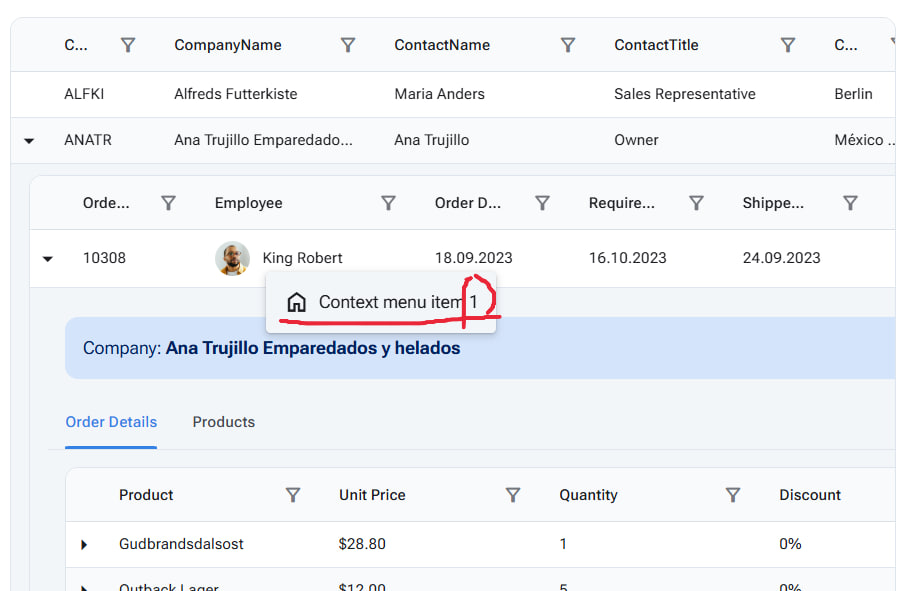Screen dimensions: 918x591
Task: Collapse order 10308 row details
Action: [x=47, y=259]
